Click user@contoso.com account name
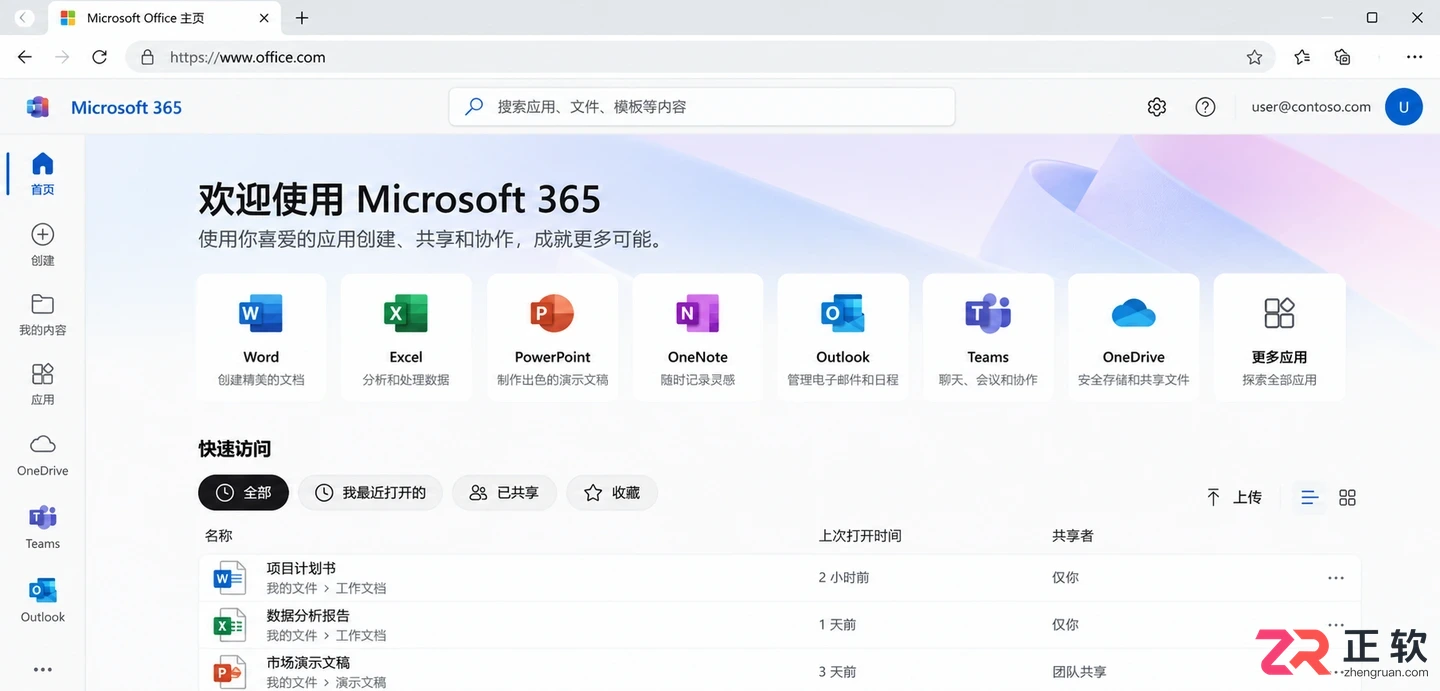Image resolution: width=1440 pixels, height=691 pixels. (x=1311, y=107)
